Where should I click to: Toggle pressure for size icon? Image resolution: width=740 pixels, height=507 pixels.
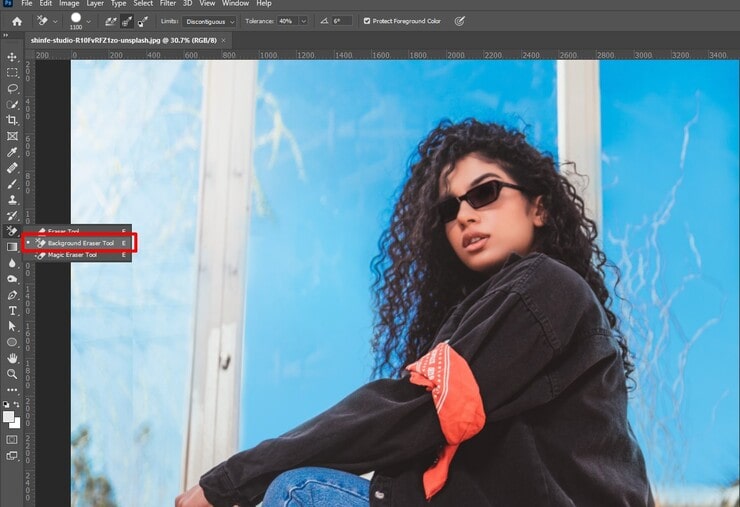[459, 21]
